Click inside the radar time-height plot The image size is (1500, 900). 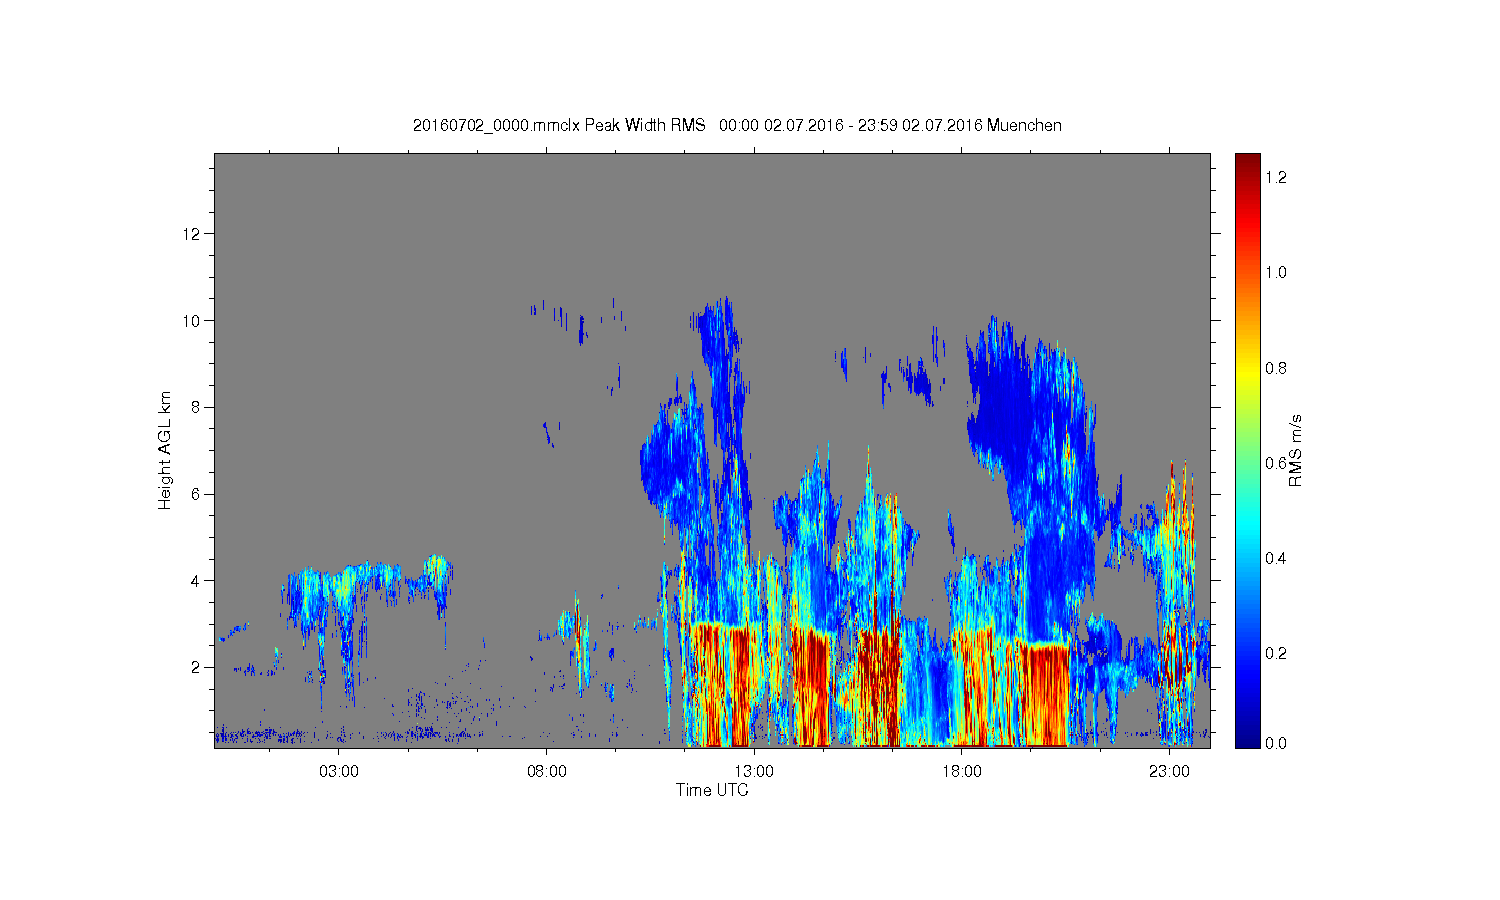point(712,450)
